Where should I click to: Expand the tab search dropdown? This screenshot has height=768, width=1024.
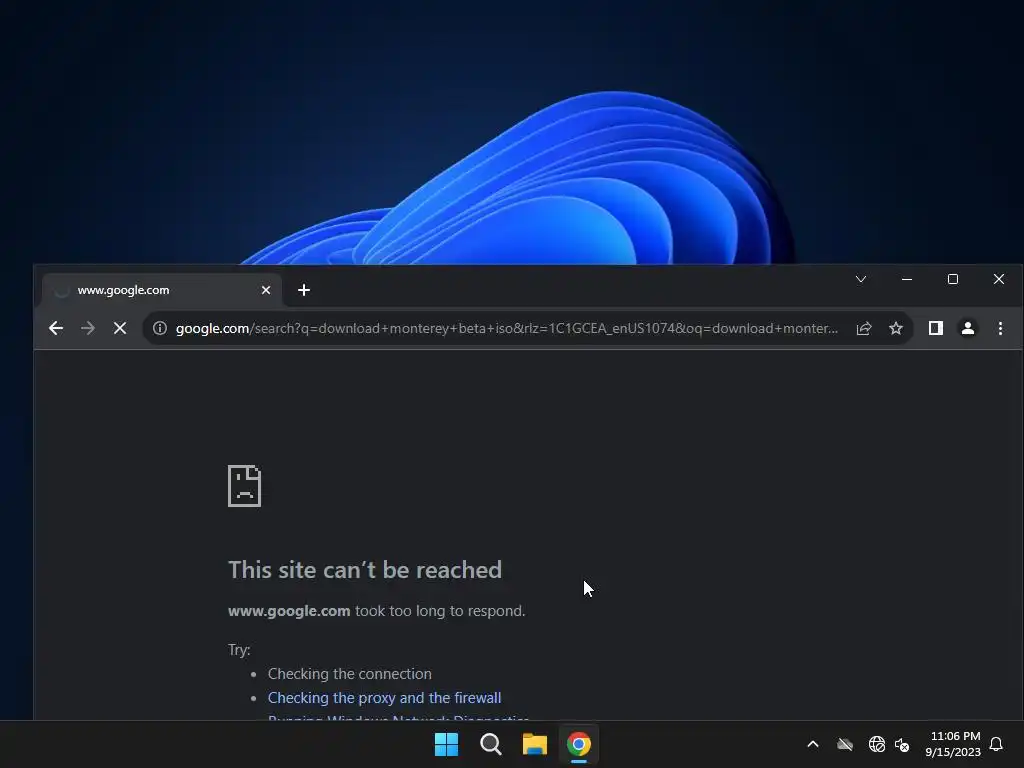pos(861,280)
